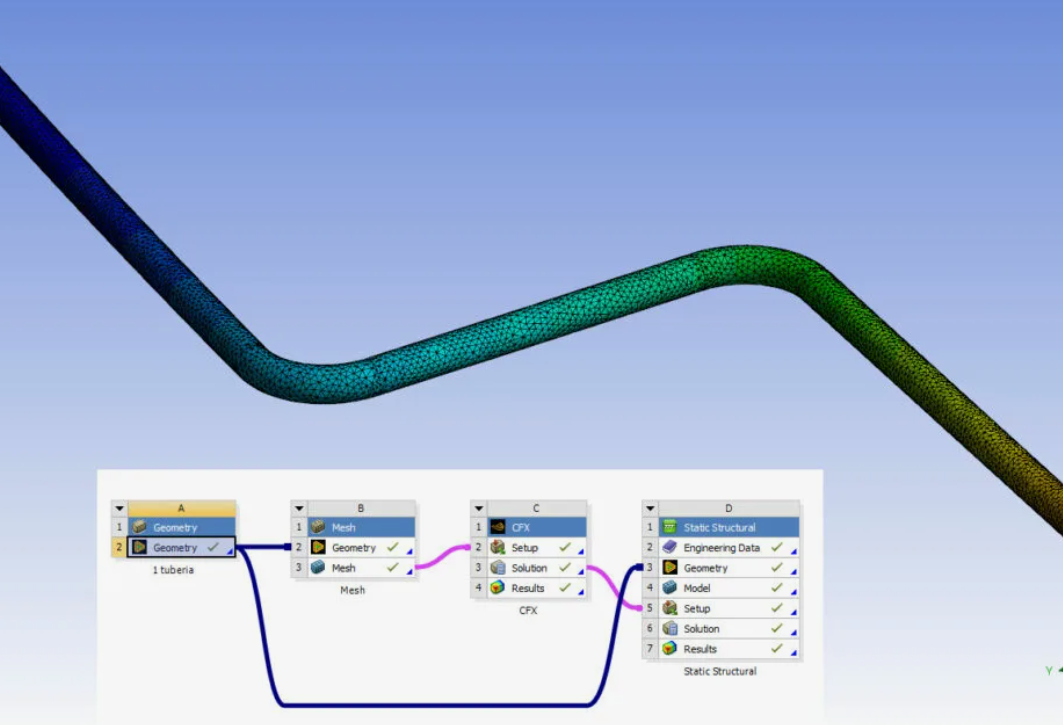The image size is (1063, 725).
Task: Click the Results cell icon in CFX system C
Action: coord(498,588)
